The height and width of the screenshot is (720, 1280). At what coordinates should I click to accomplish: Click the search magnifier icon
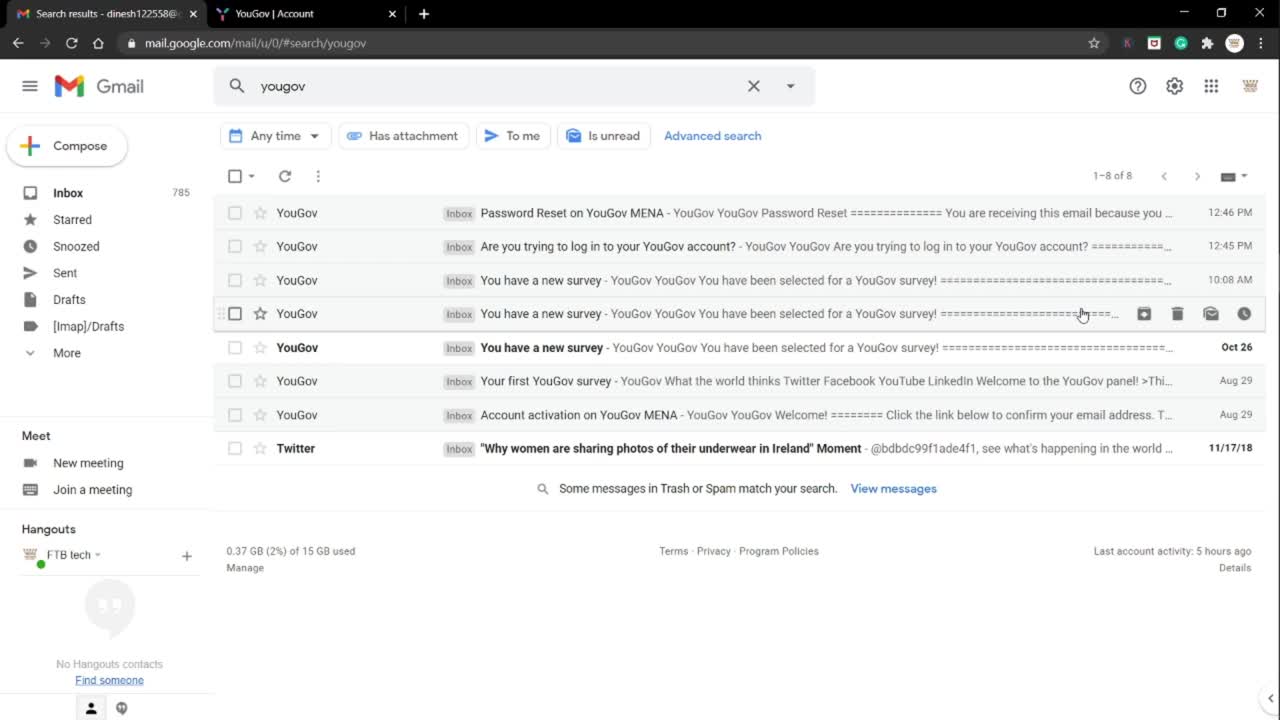click(237, 86)
